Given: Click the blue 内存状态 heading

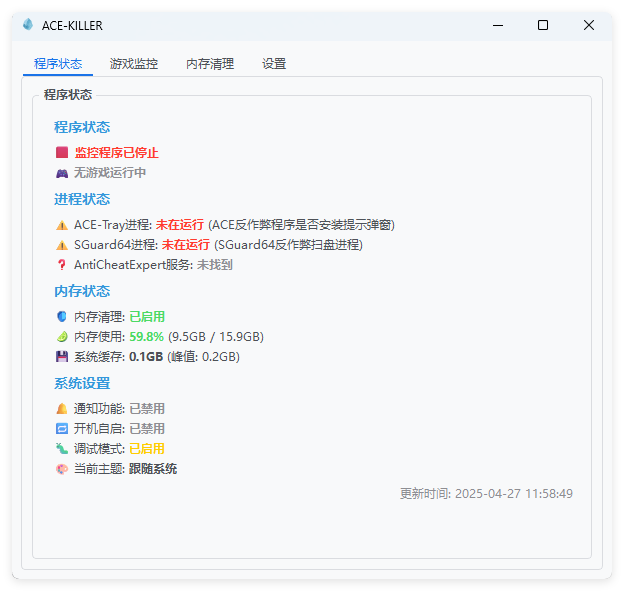Looking at the screenshot, I should point(82,291).
